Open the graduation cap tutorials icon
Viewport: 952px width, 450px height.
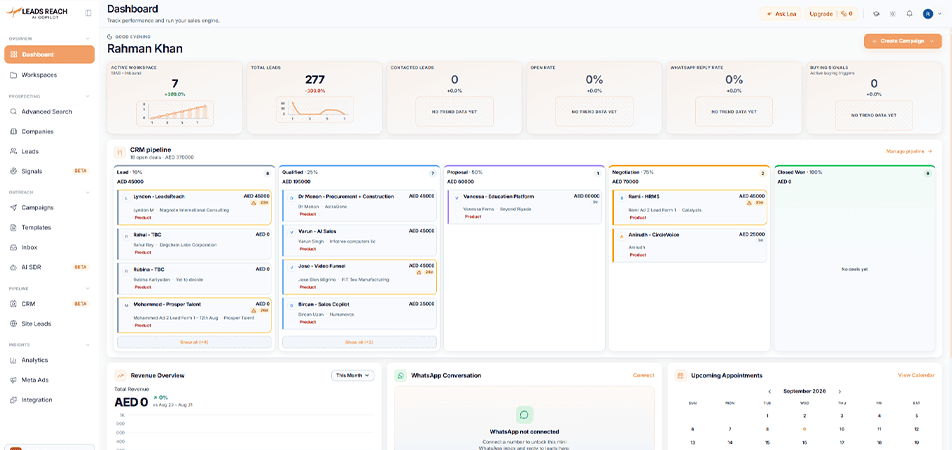coord(876,13)
